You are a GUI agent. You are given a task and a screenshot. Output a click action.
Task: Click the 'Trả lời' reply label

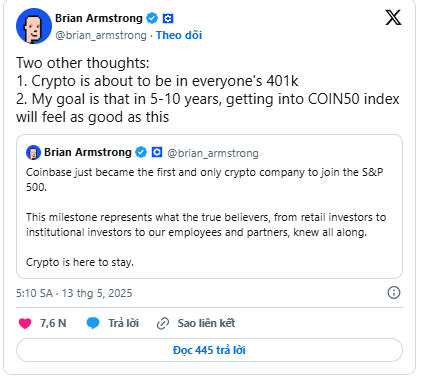[x=123, y=323]
